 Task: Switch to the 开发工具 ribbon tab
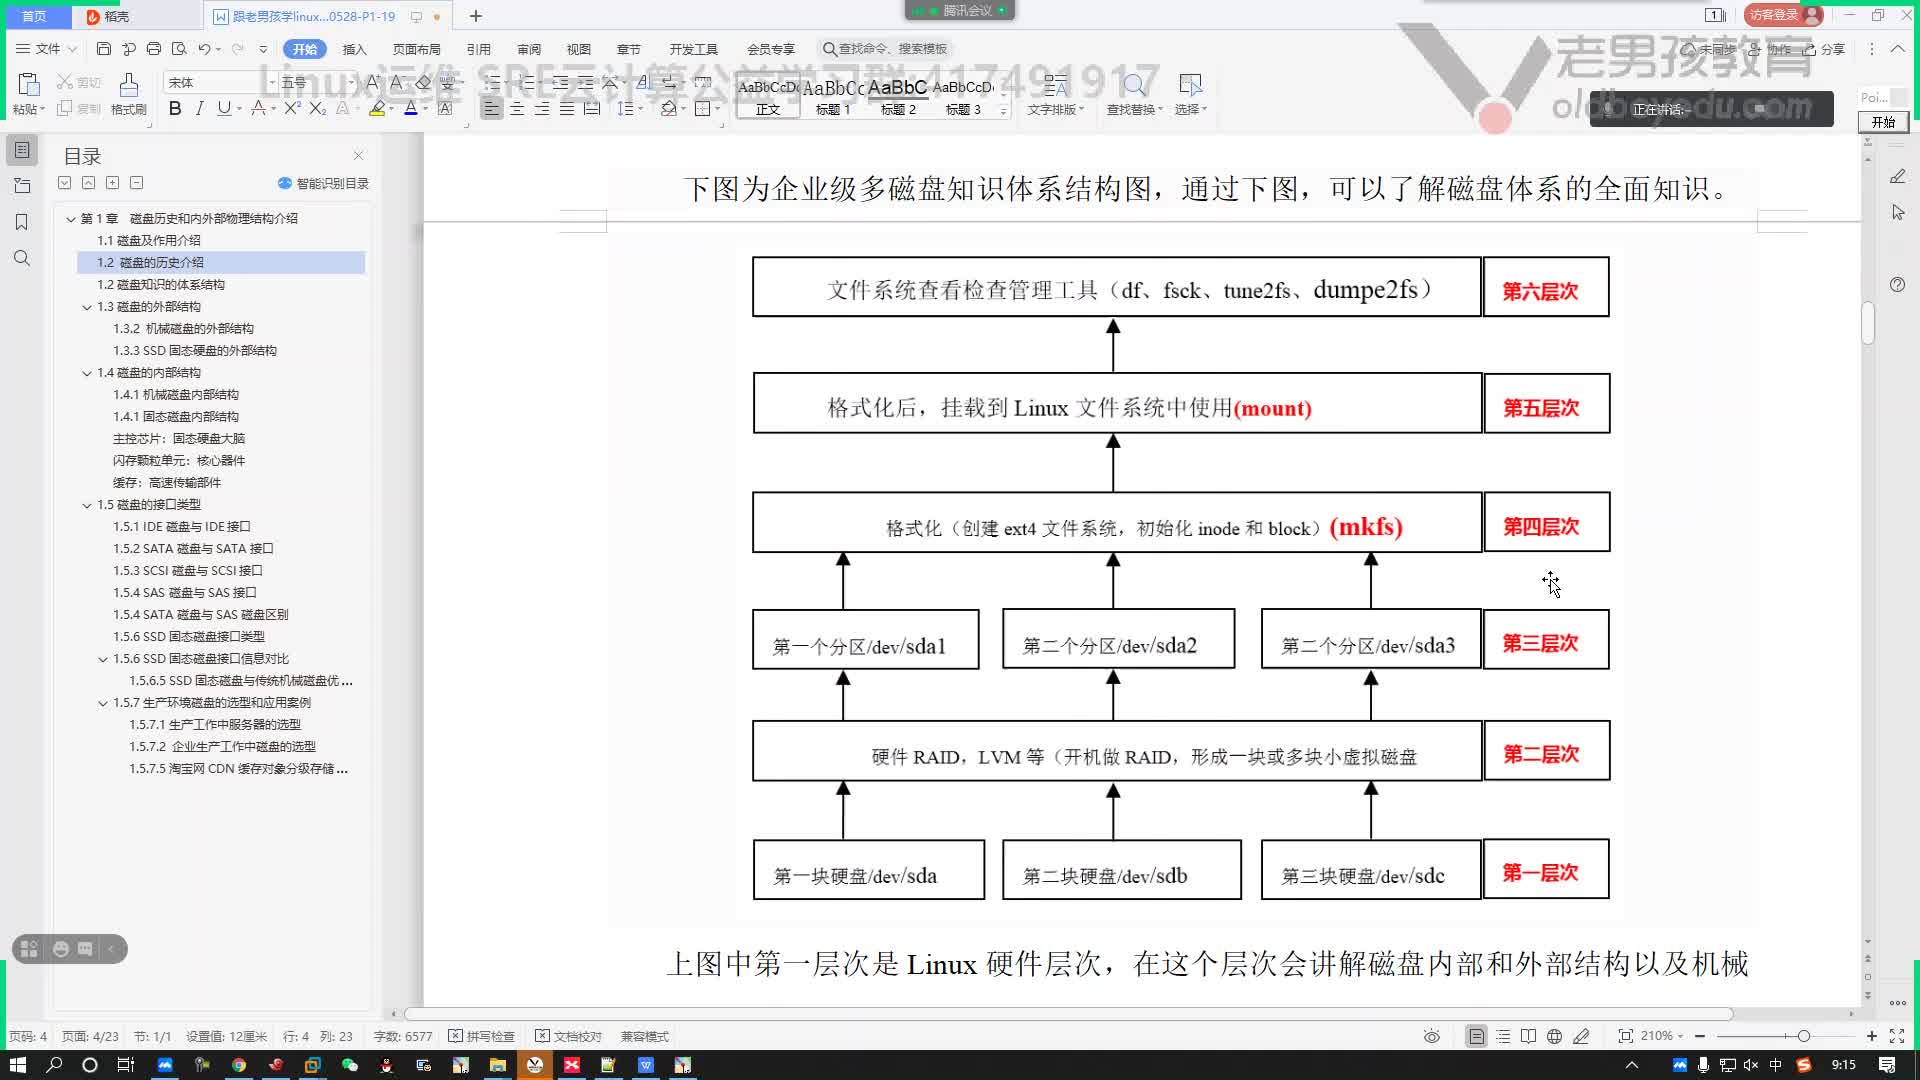[694, 49]
